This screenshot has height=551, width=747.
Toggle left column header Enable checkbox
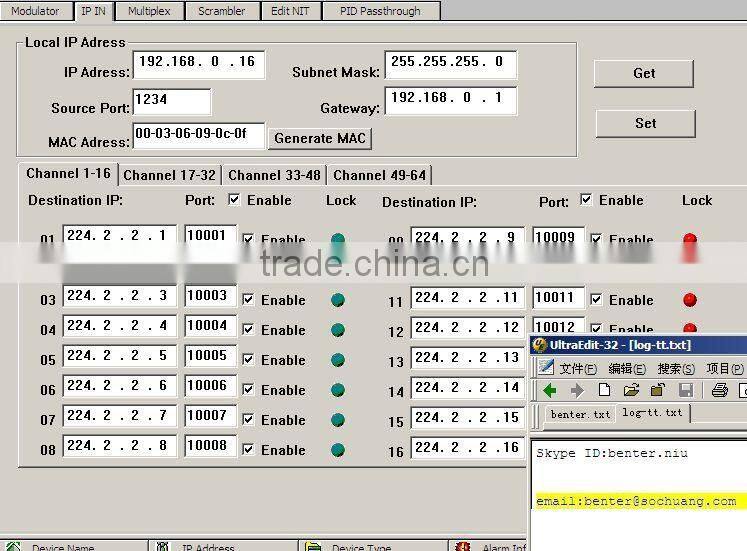pos(234,200)
